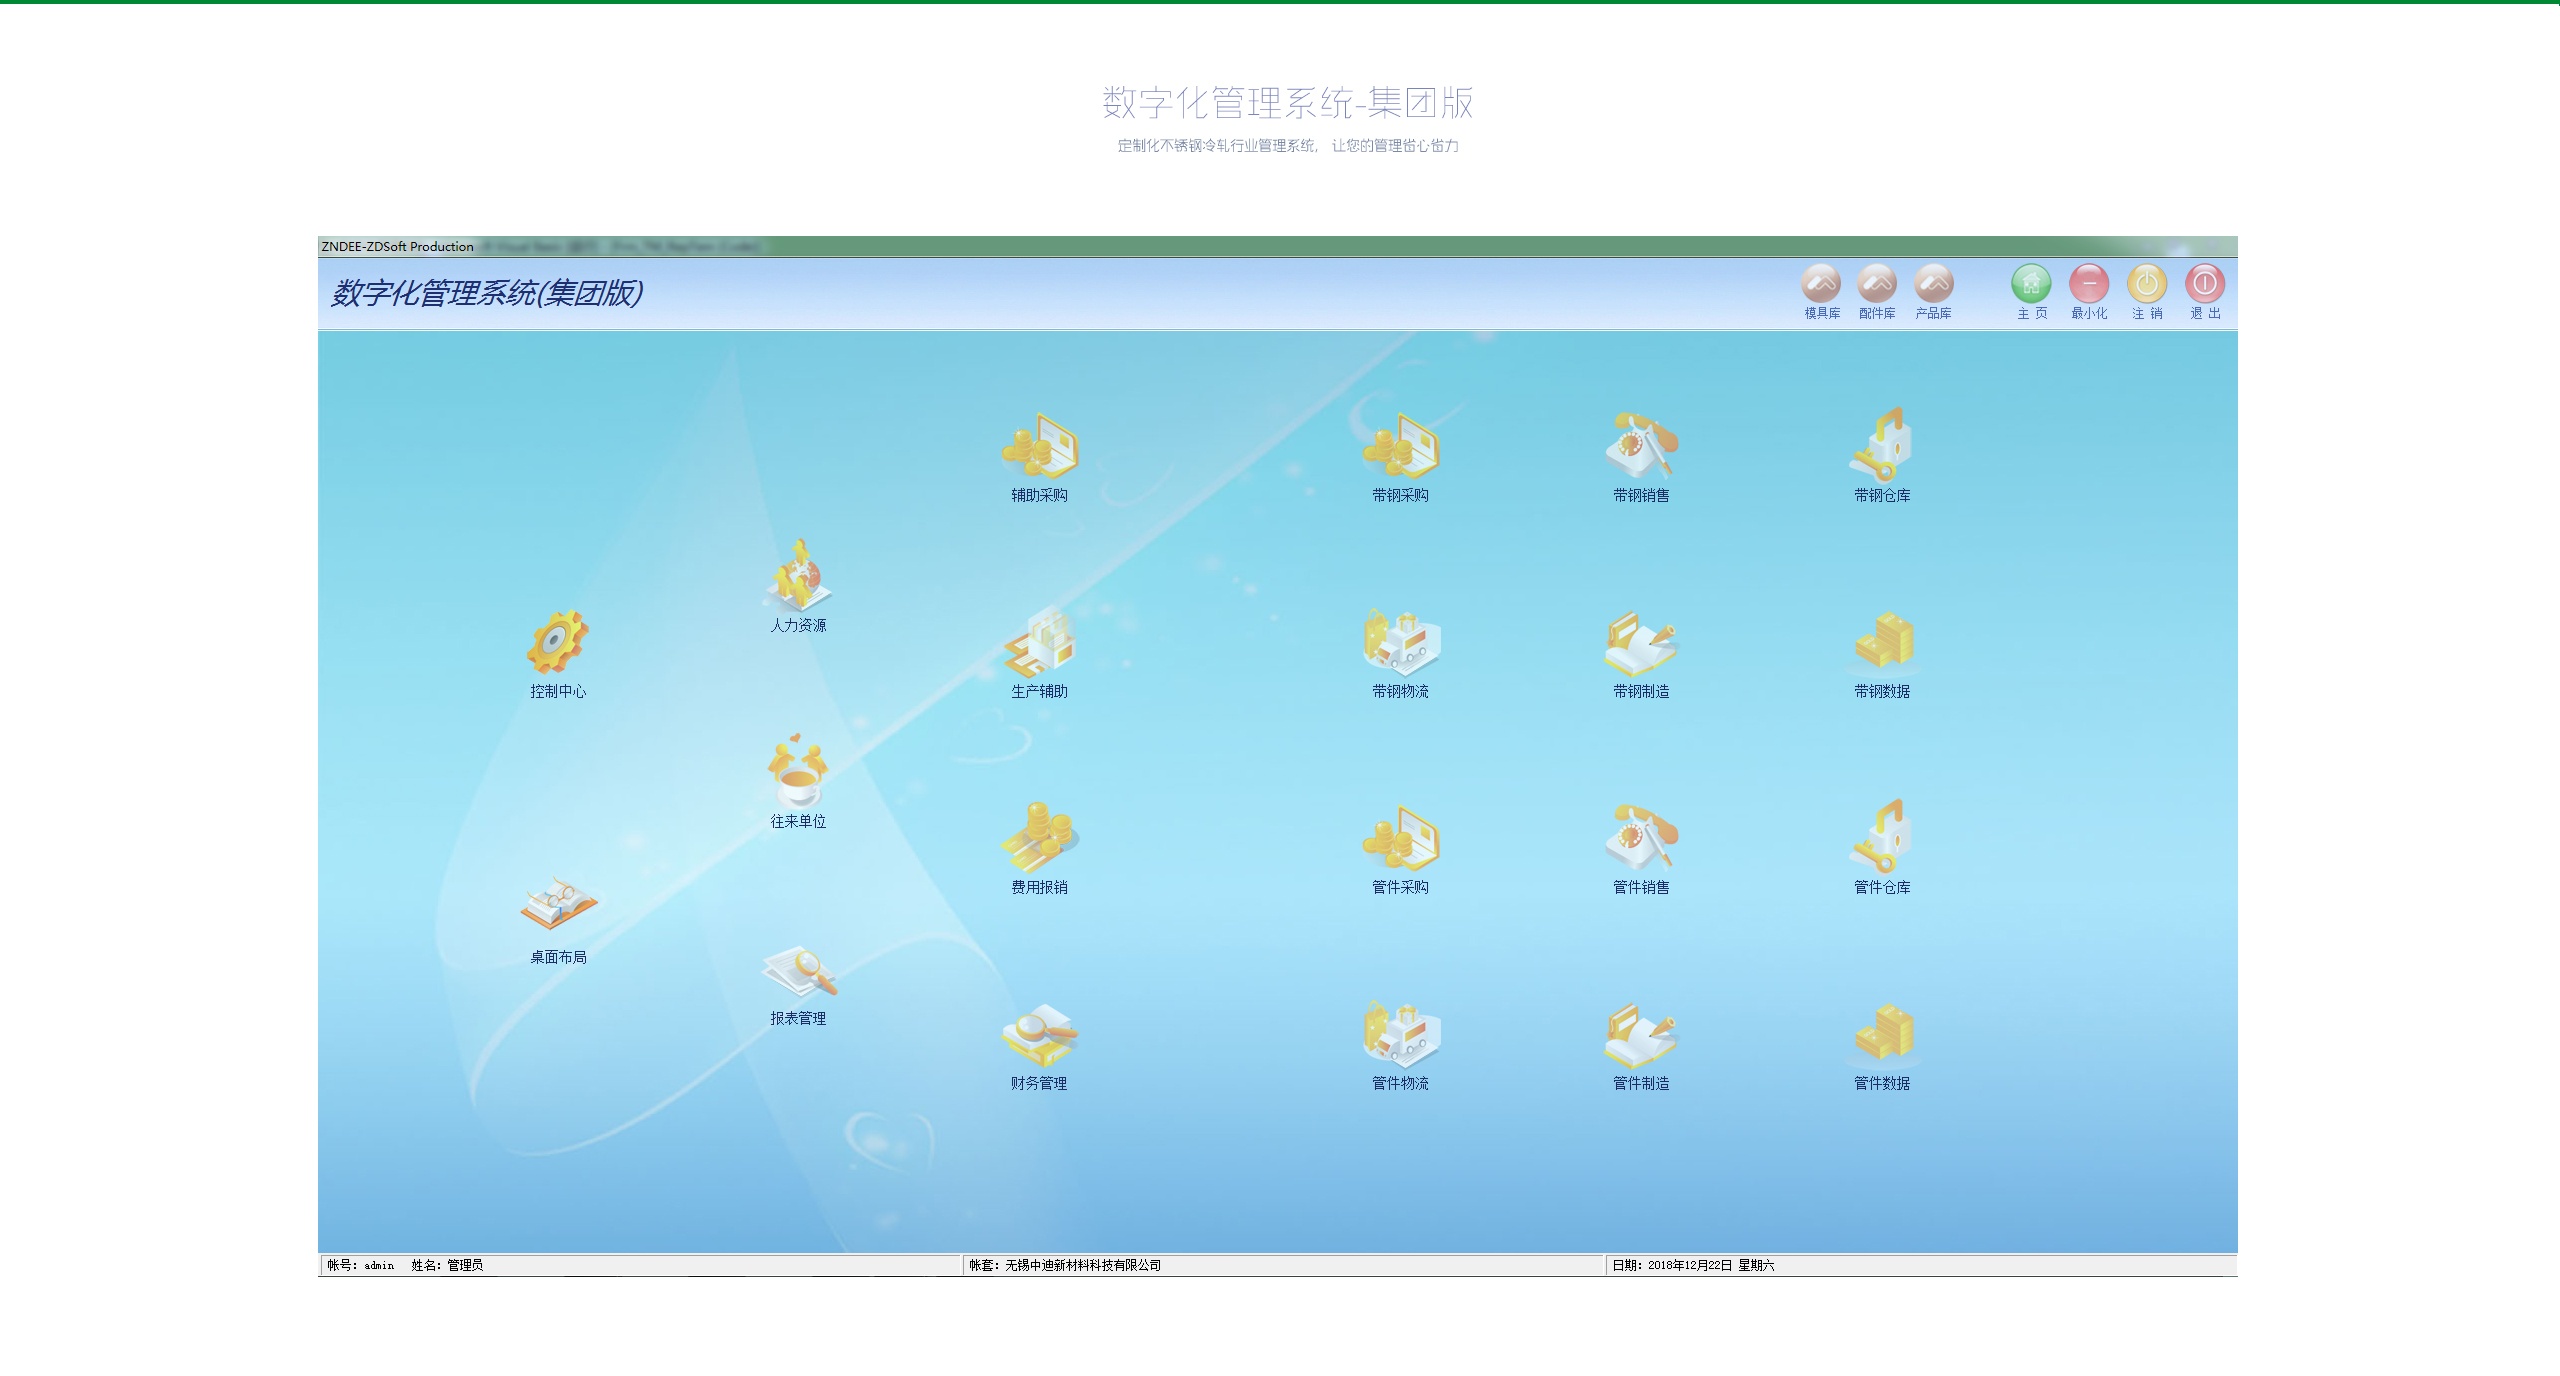Click the 帐号: admin status text
The width and height of the screenshot is (2560, 1376).
tap(360, 1265)
